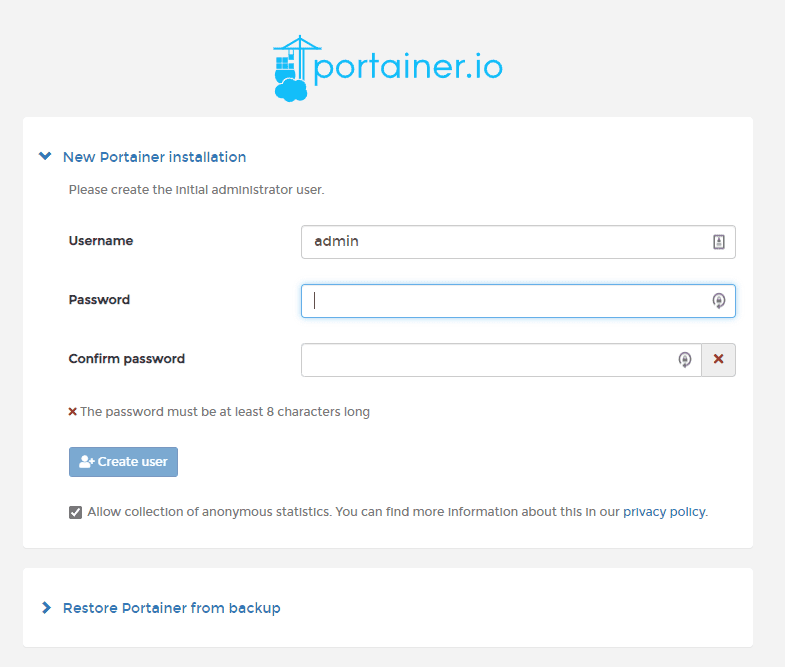Click the password manager icon in Password field
The width and height of the screenshot is (785, 667).
click(718, 301)
